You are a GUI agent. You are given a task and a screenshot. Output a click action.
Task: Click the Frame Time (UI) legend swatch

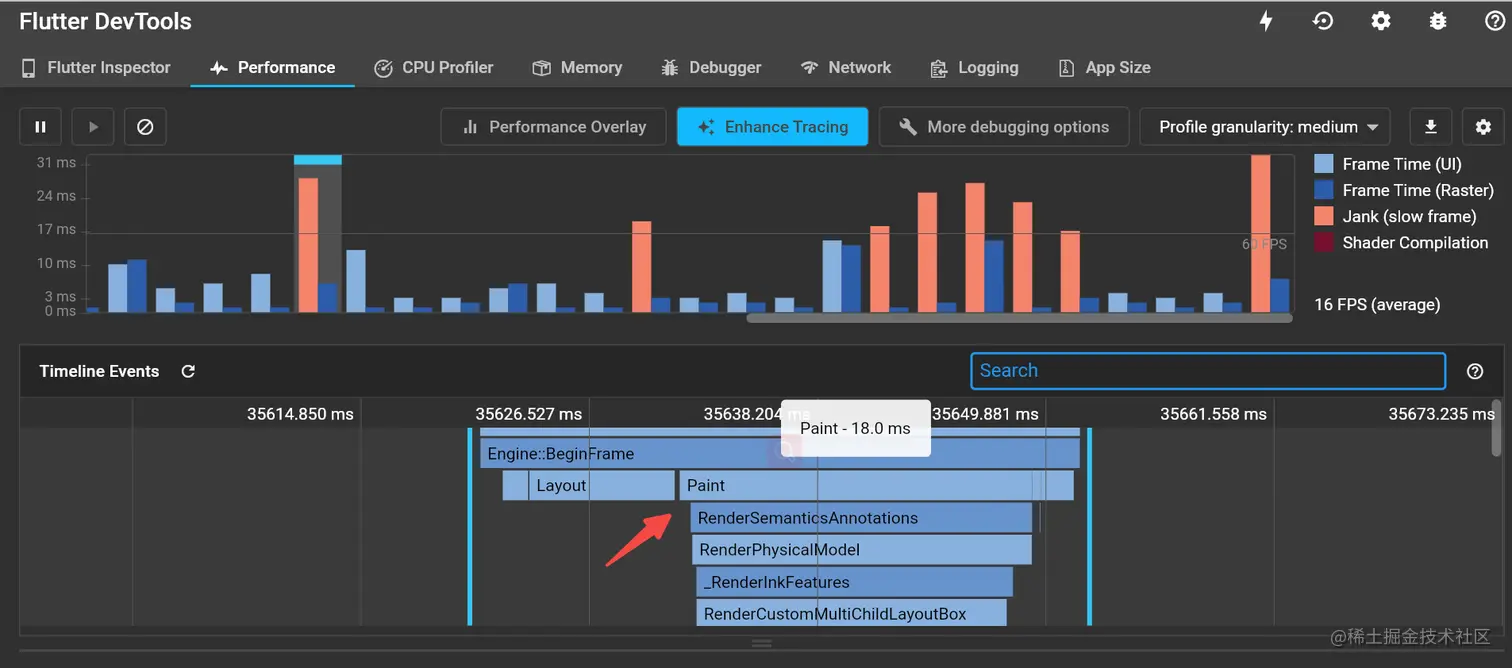click(x=1324, y=164)
